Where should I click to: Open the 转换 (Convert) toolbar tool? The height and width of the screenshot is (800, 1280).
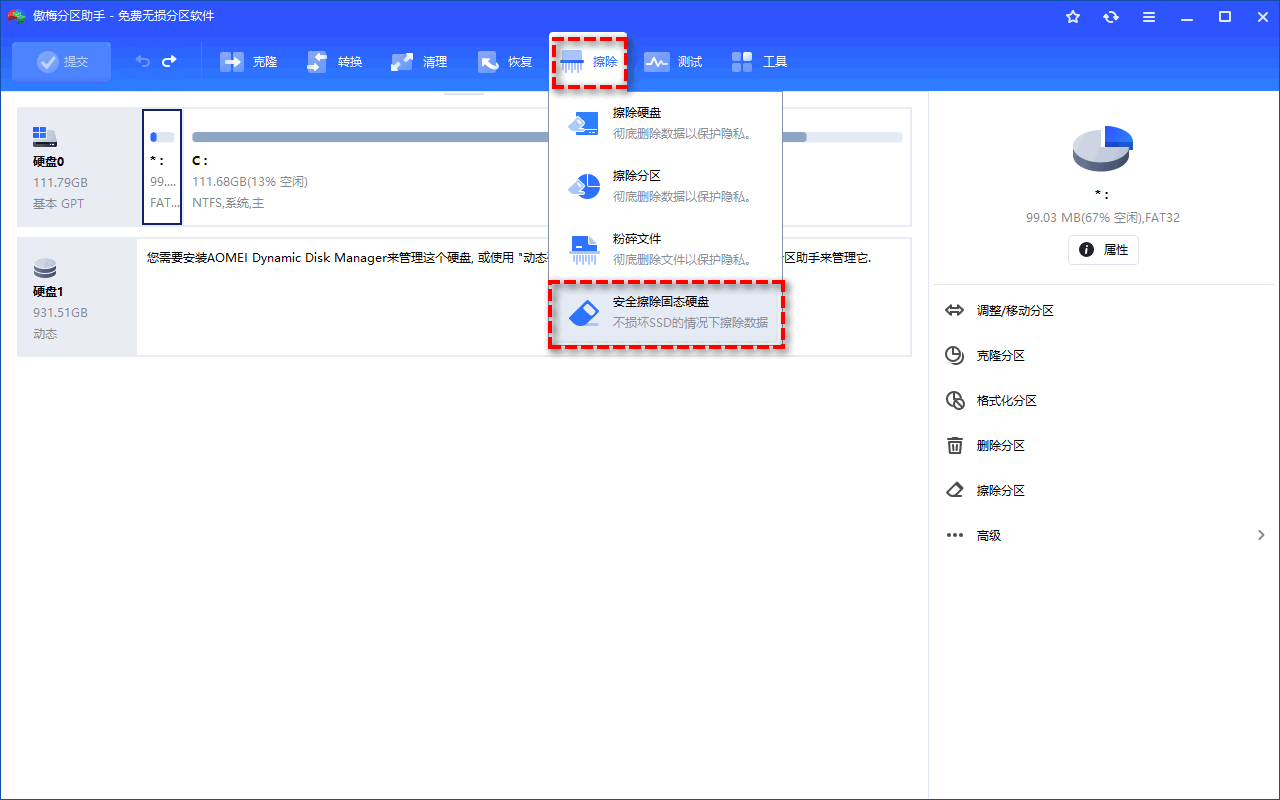pyautogui.click(x=335, y=62)
